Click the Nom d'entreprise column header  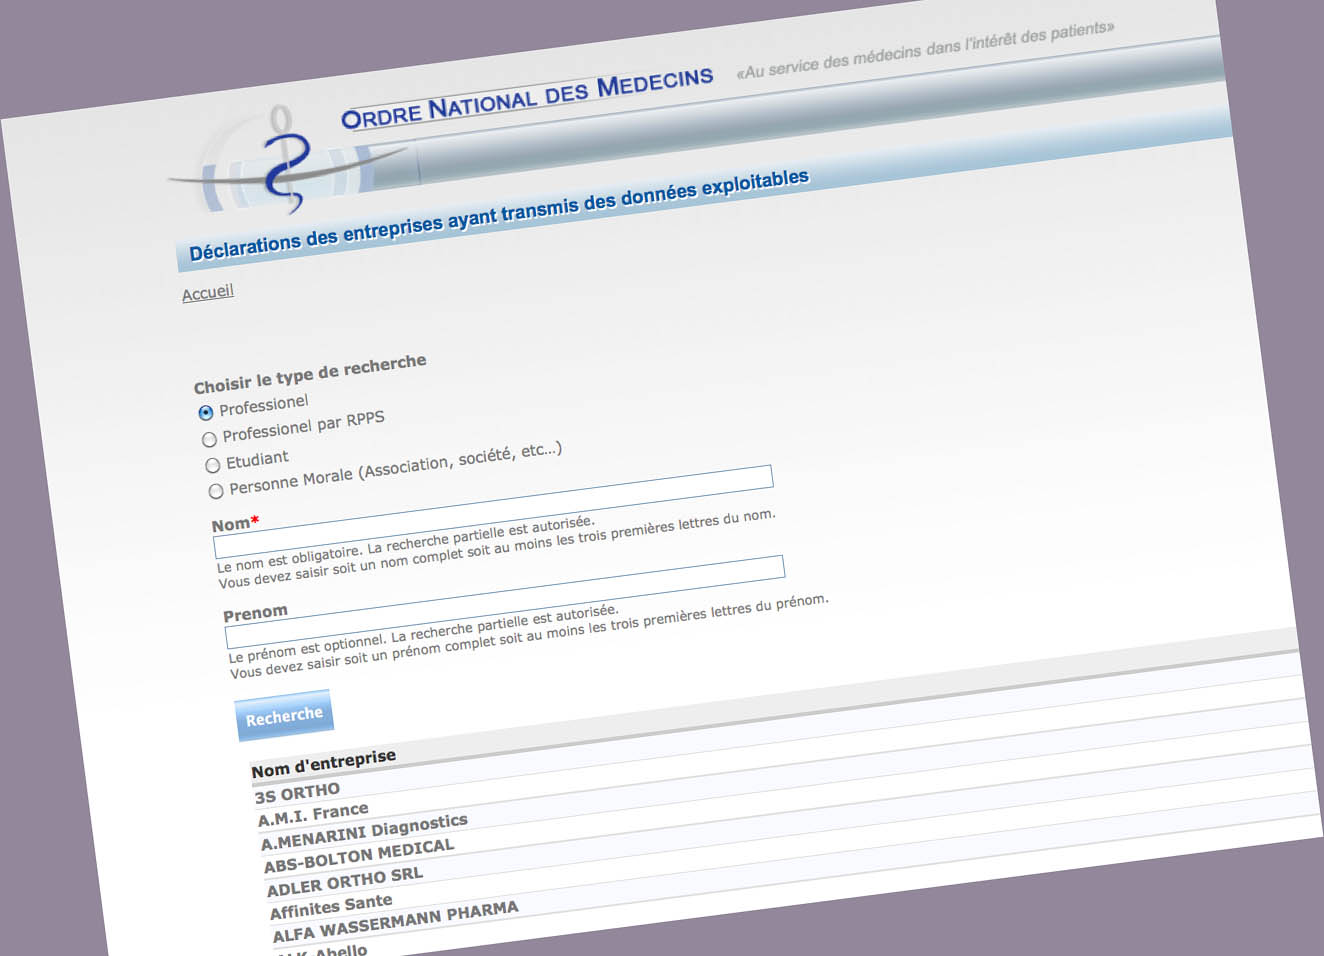point(324,764)
